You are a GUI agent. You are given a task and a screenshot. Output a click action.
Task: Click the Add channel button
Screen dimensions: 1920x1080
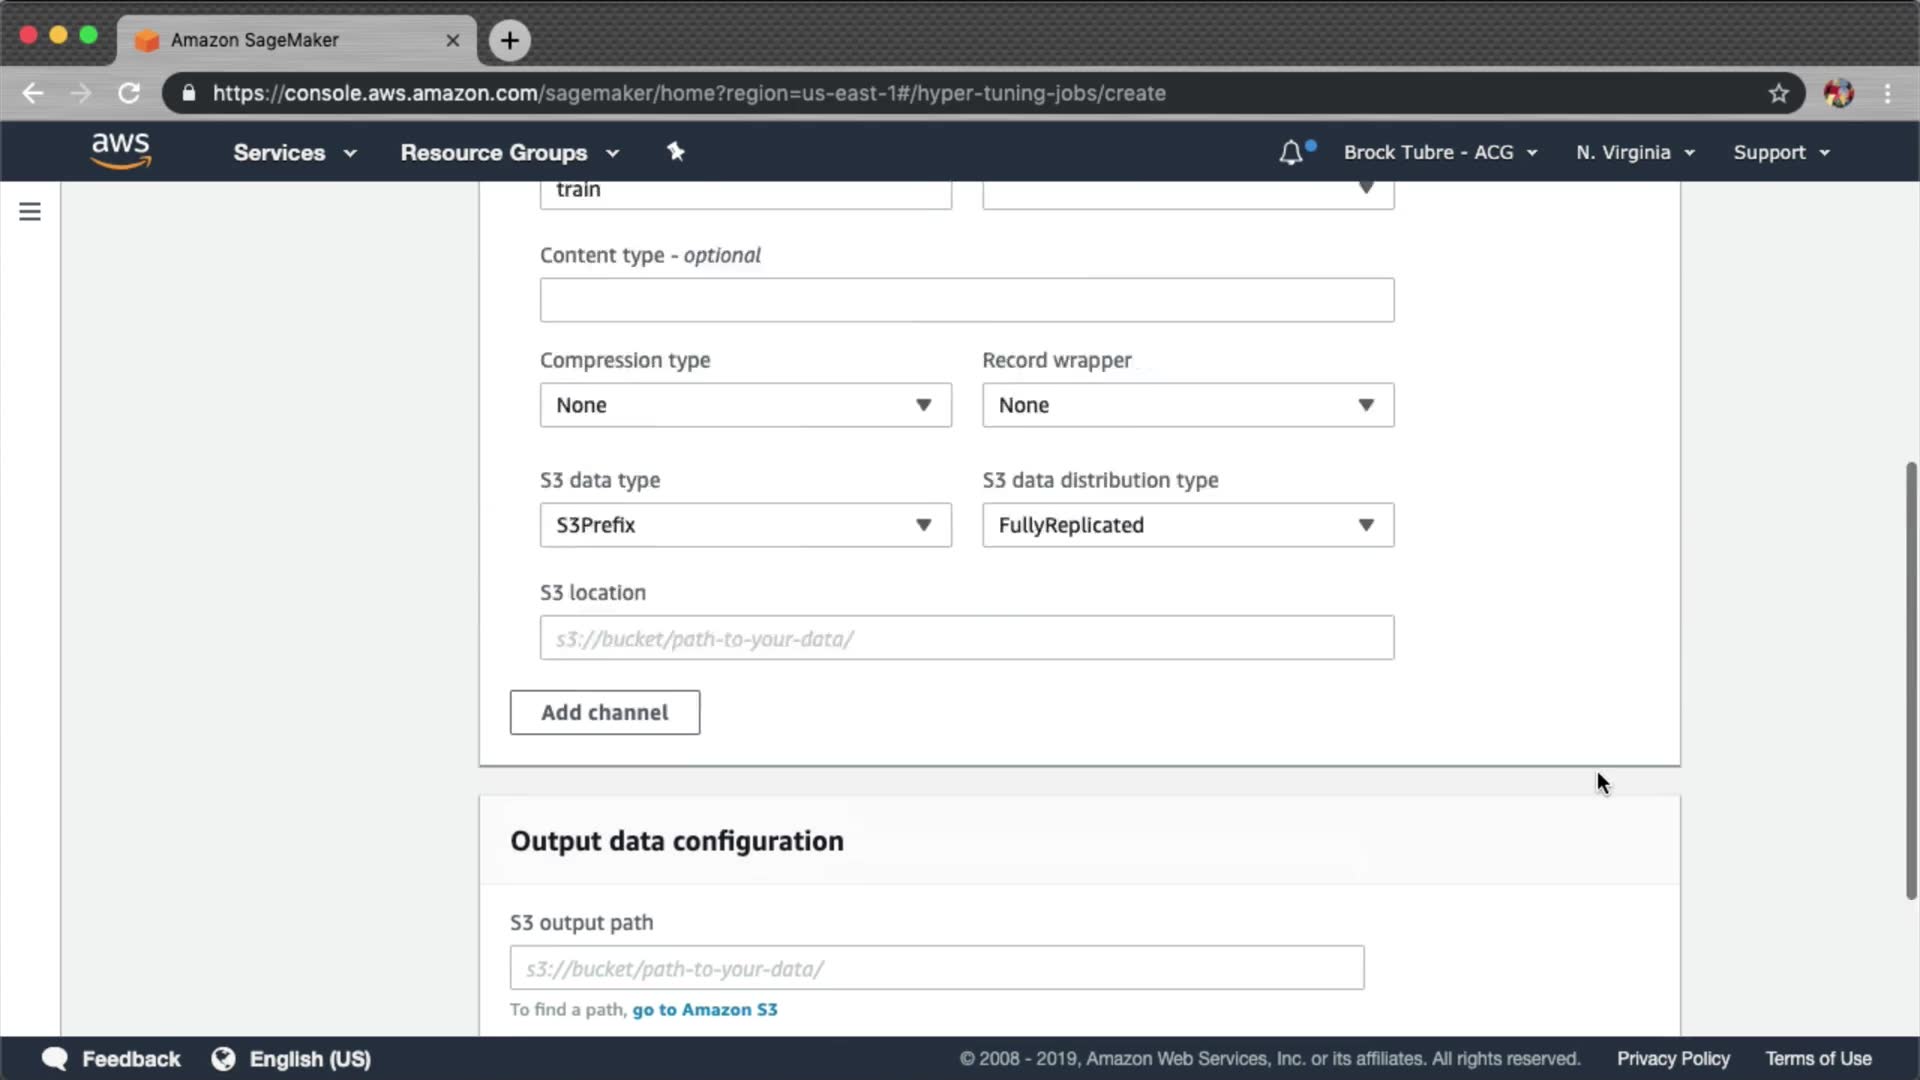click(604, 712)
